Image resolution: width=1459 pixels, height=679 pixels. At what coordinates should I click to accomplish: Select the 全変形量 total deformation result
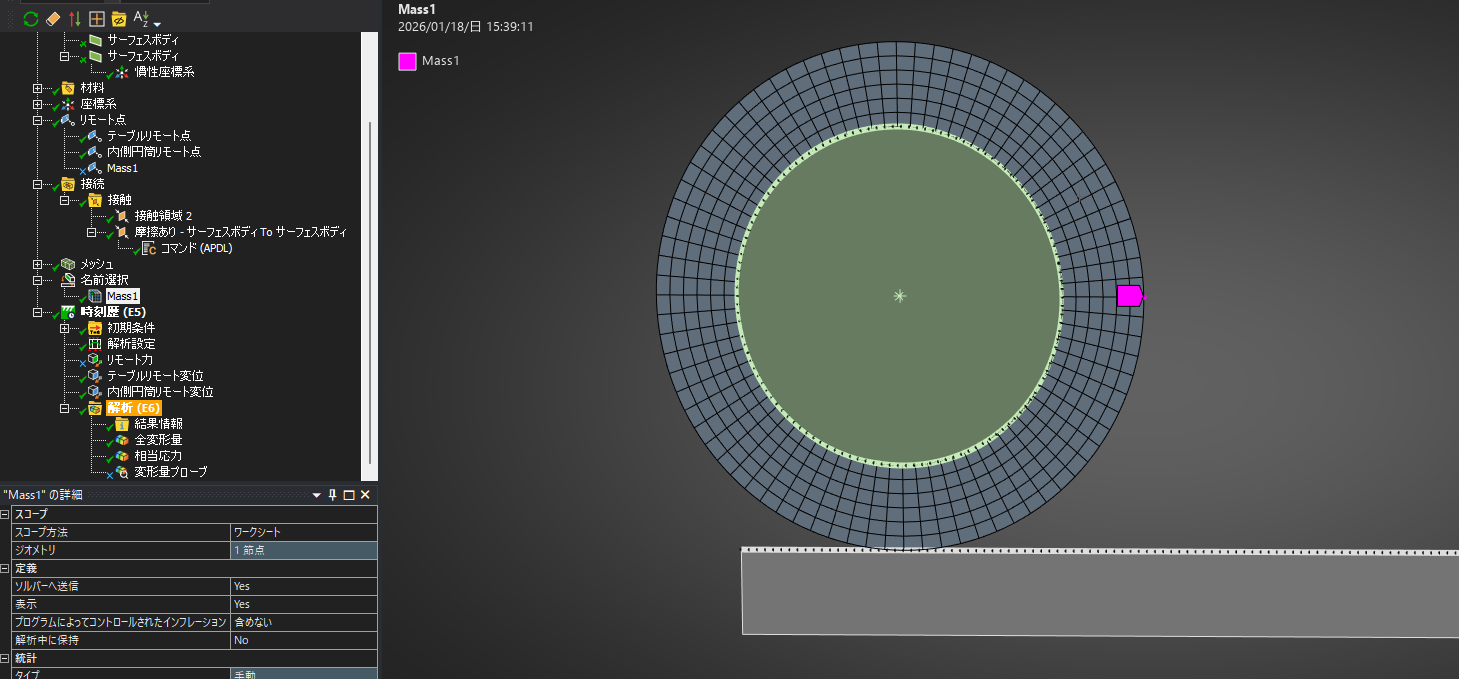[x=158, y=440]
